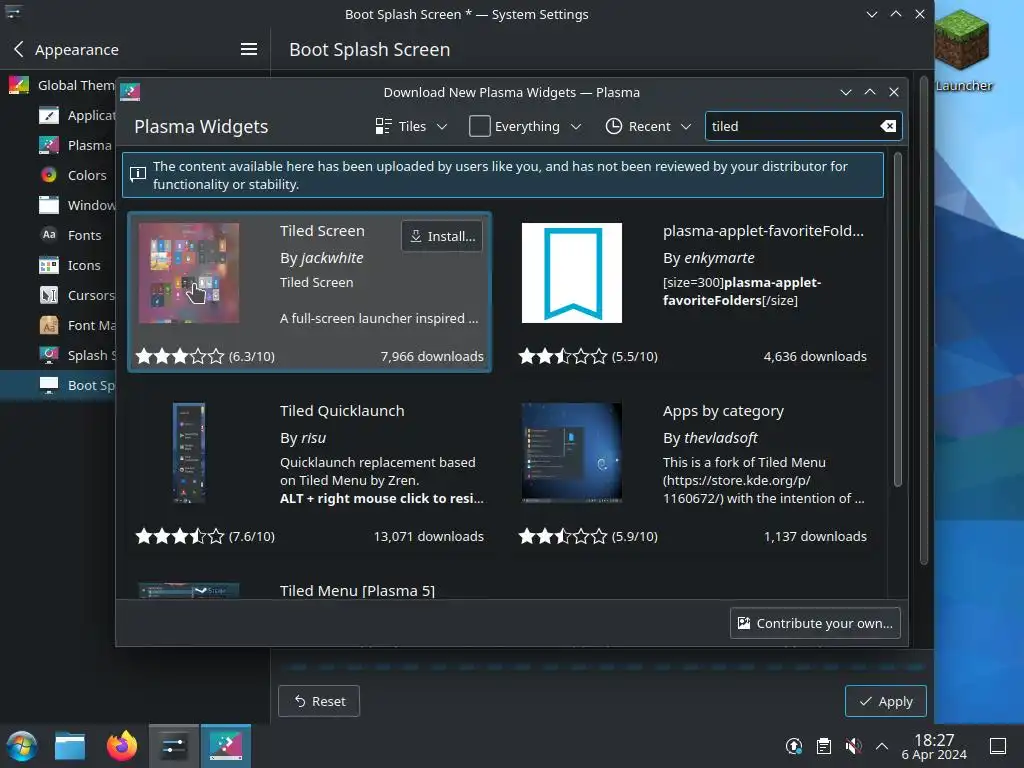Screen dimensions: 1024x768
Task: Go back to Appearance with the back arrow
Action: (19, 49)
